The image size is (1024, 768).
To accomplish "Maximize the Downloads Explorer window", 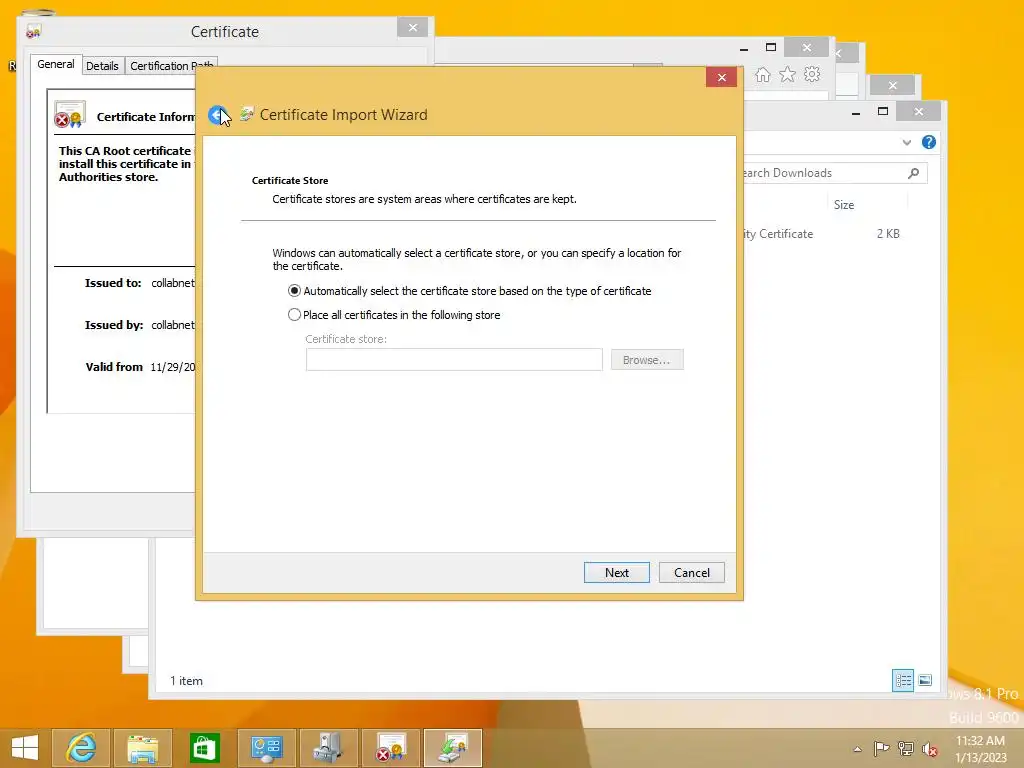I will point(883,112).
